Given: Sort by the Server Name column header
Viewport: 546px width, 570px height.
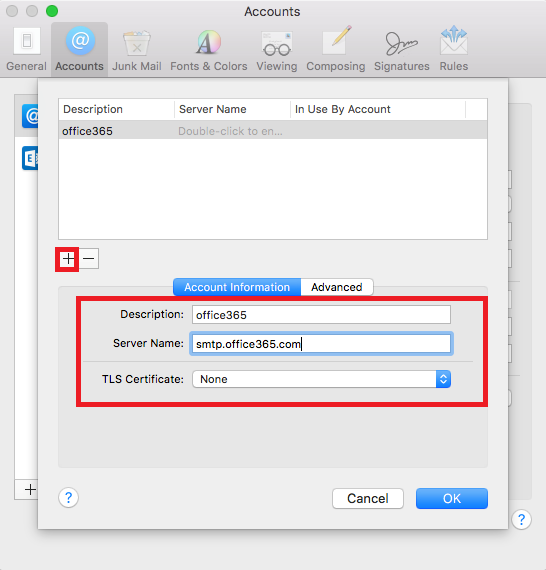Looking at the screenshot, I should click(232, 109).
